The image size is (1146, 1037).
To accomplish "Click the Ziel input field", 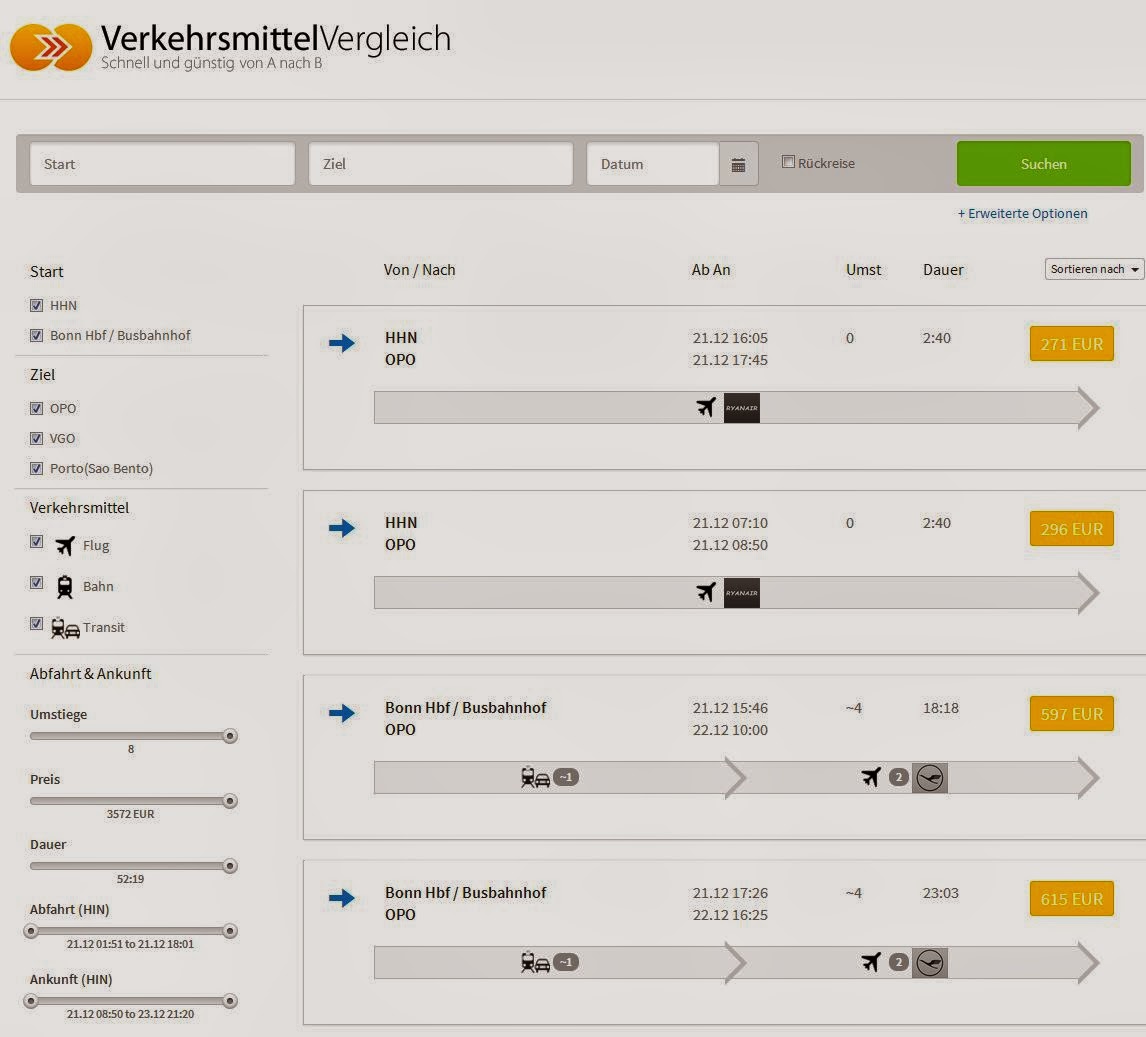I will 441,164.
